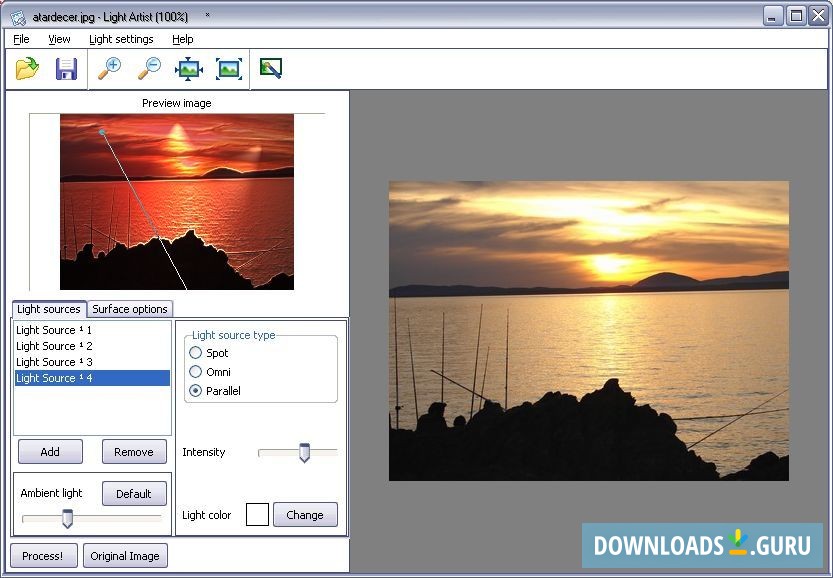
Task: Open the Help menu
Action: pyautogui.click(x=183, y=39)
